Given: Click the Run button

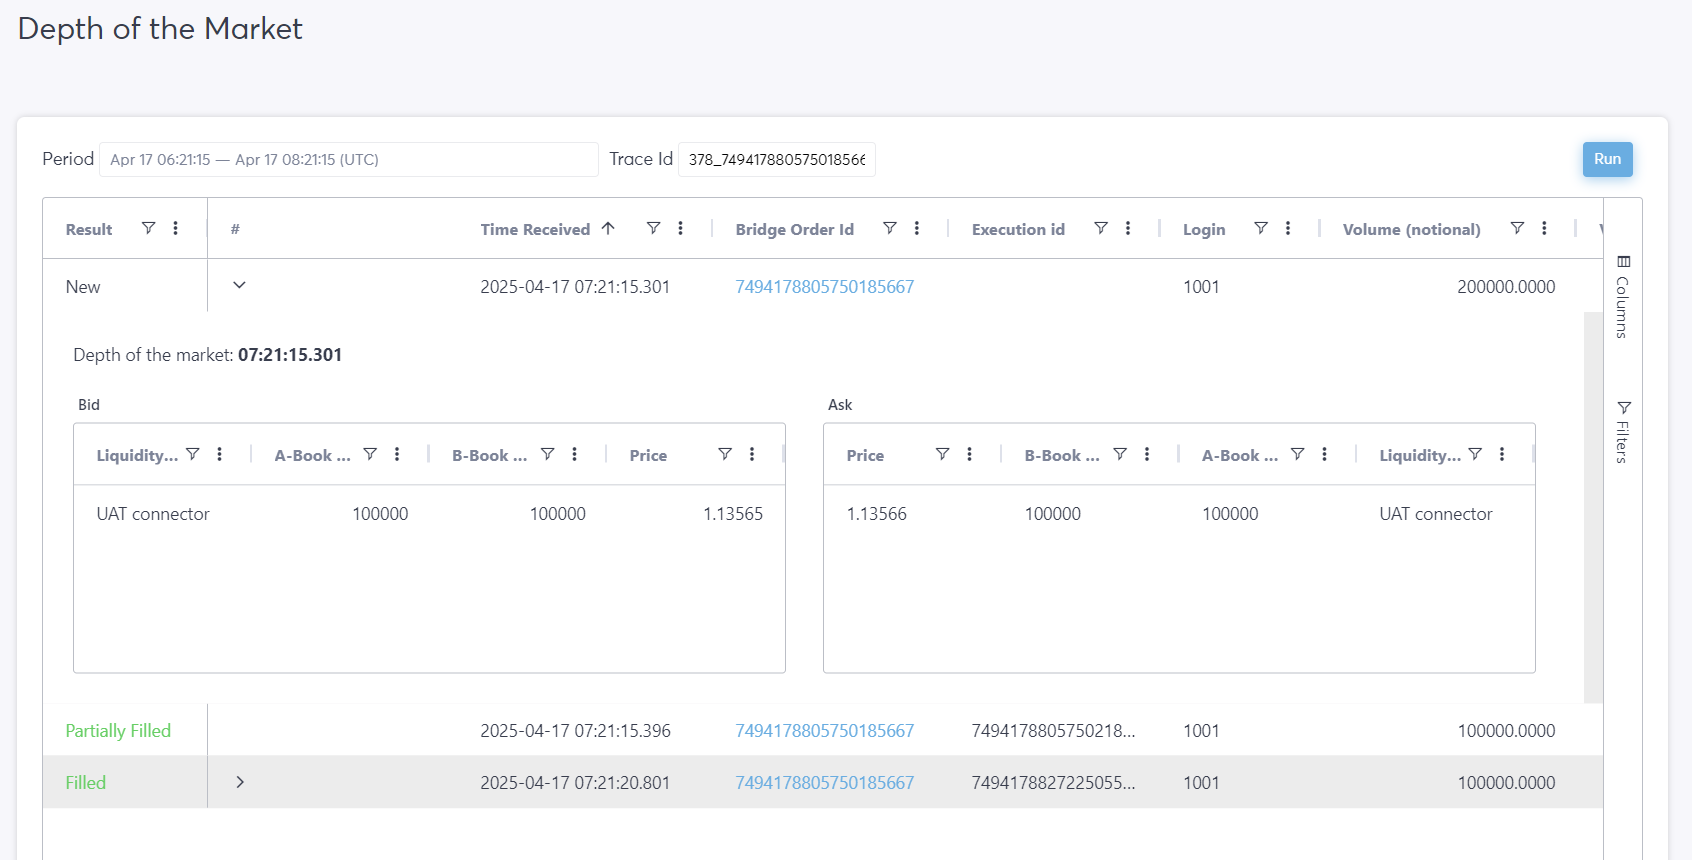Looking at the screenshot, I should click(1607, 159).
